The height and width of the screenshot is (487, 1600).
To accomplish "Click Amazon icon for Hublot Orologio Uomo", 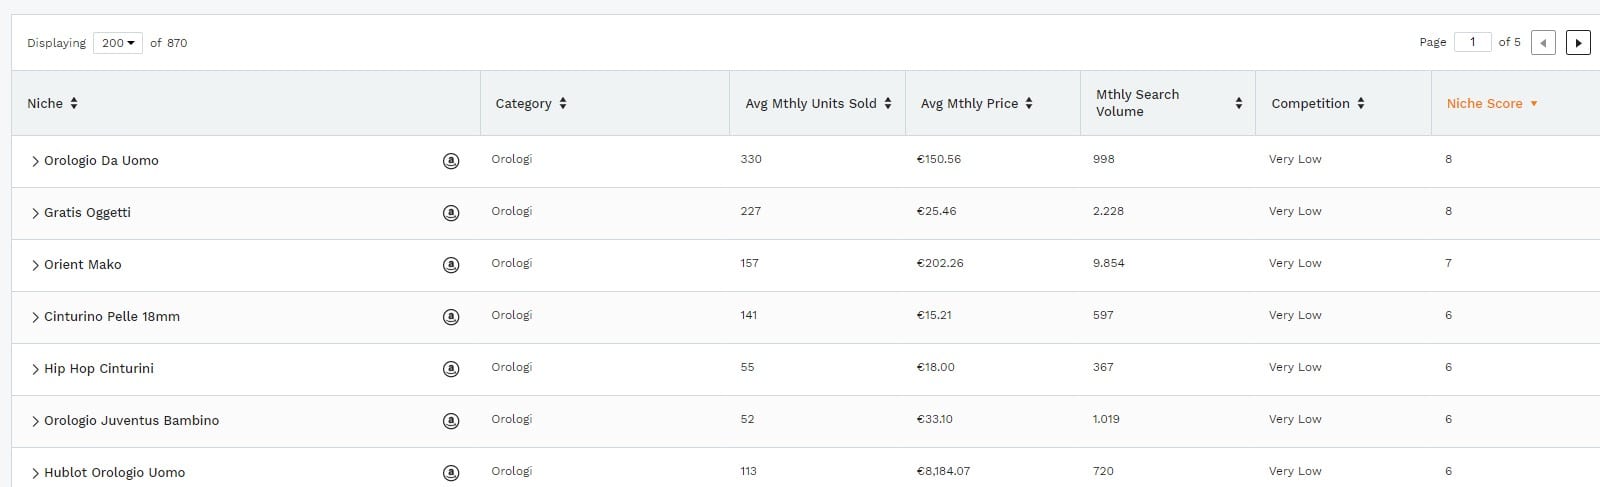I will tap(451, 472).
